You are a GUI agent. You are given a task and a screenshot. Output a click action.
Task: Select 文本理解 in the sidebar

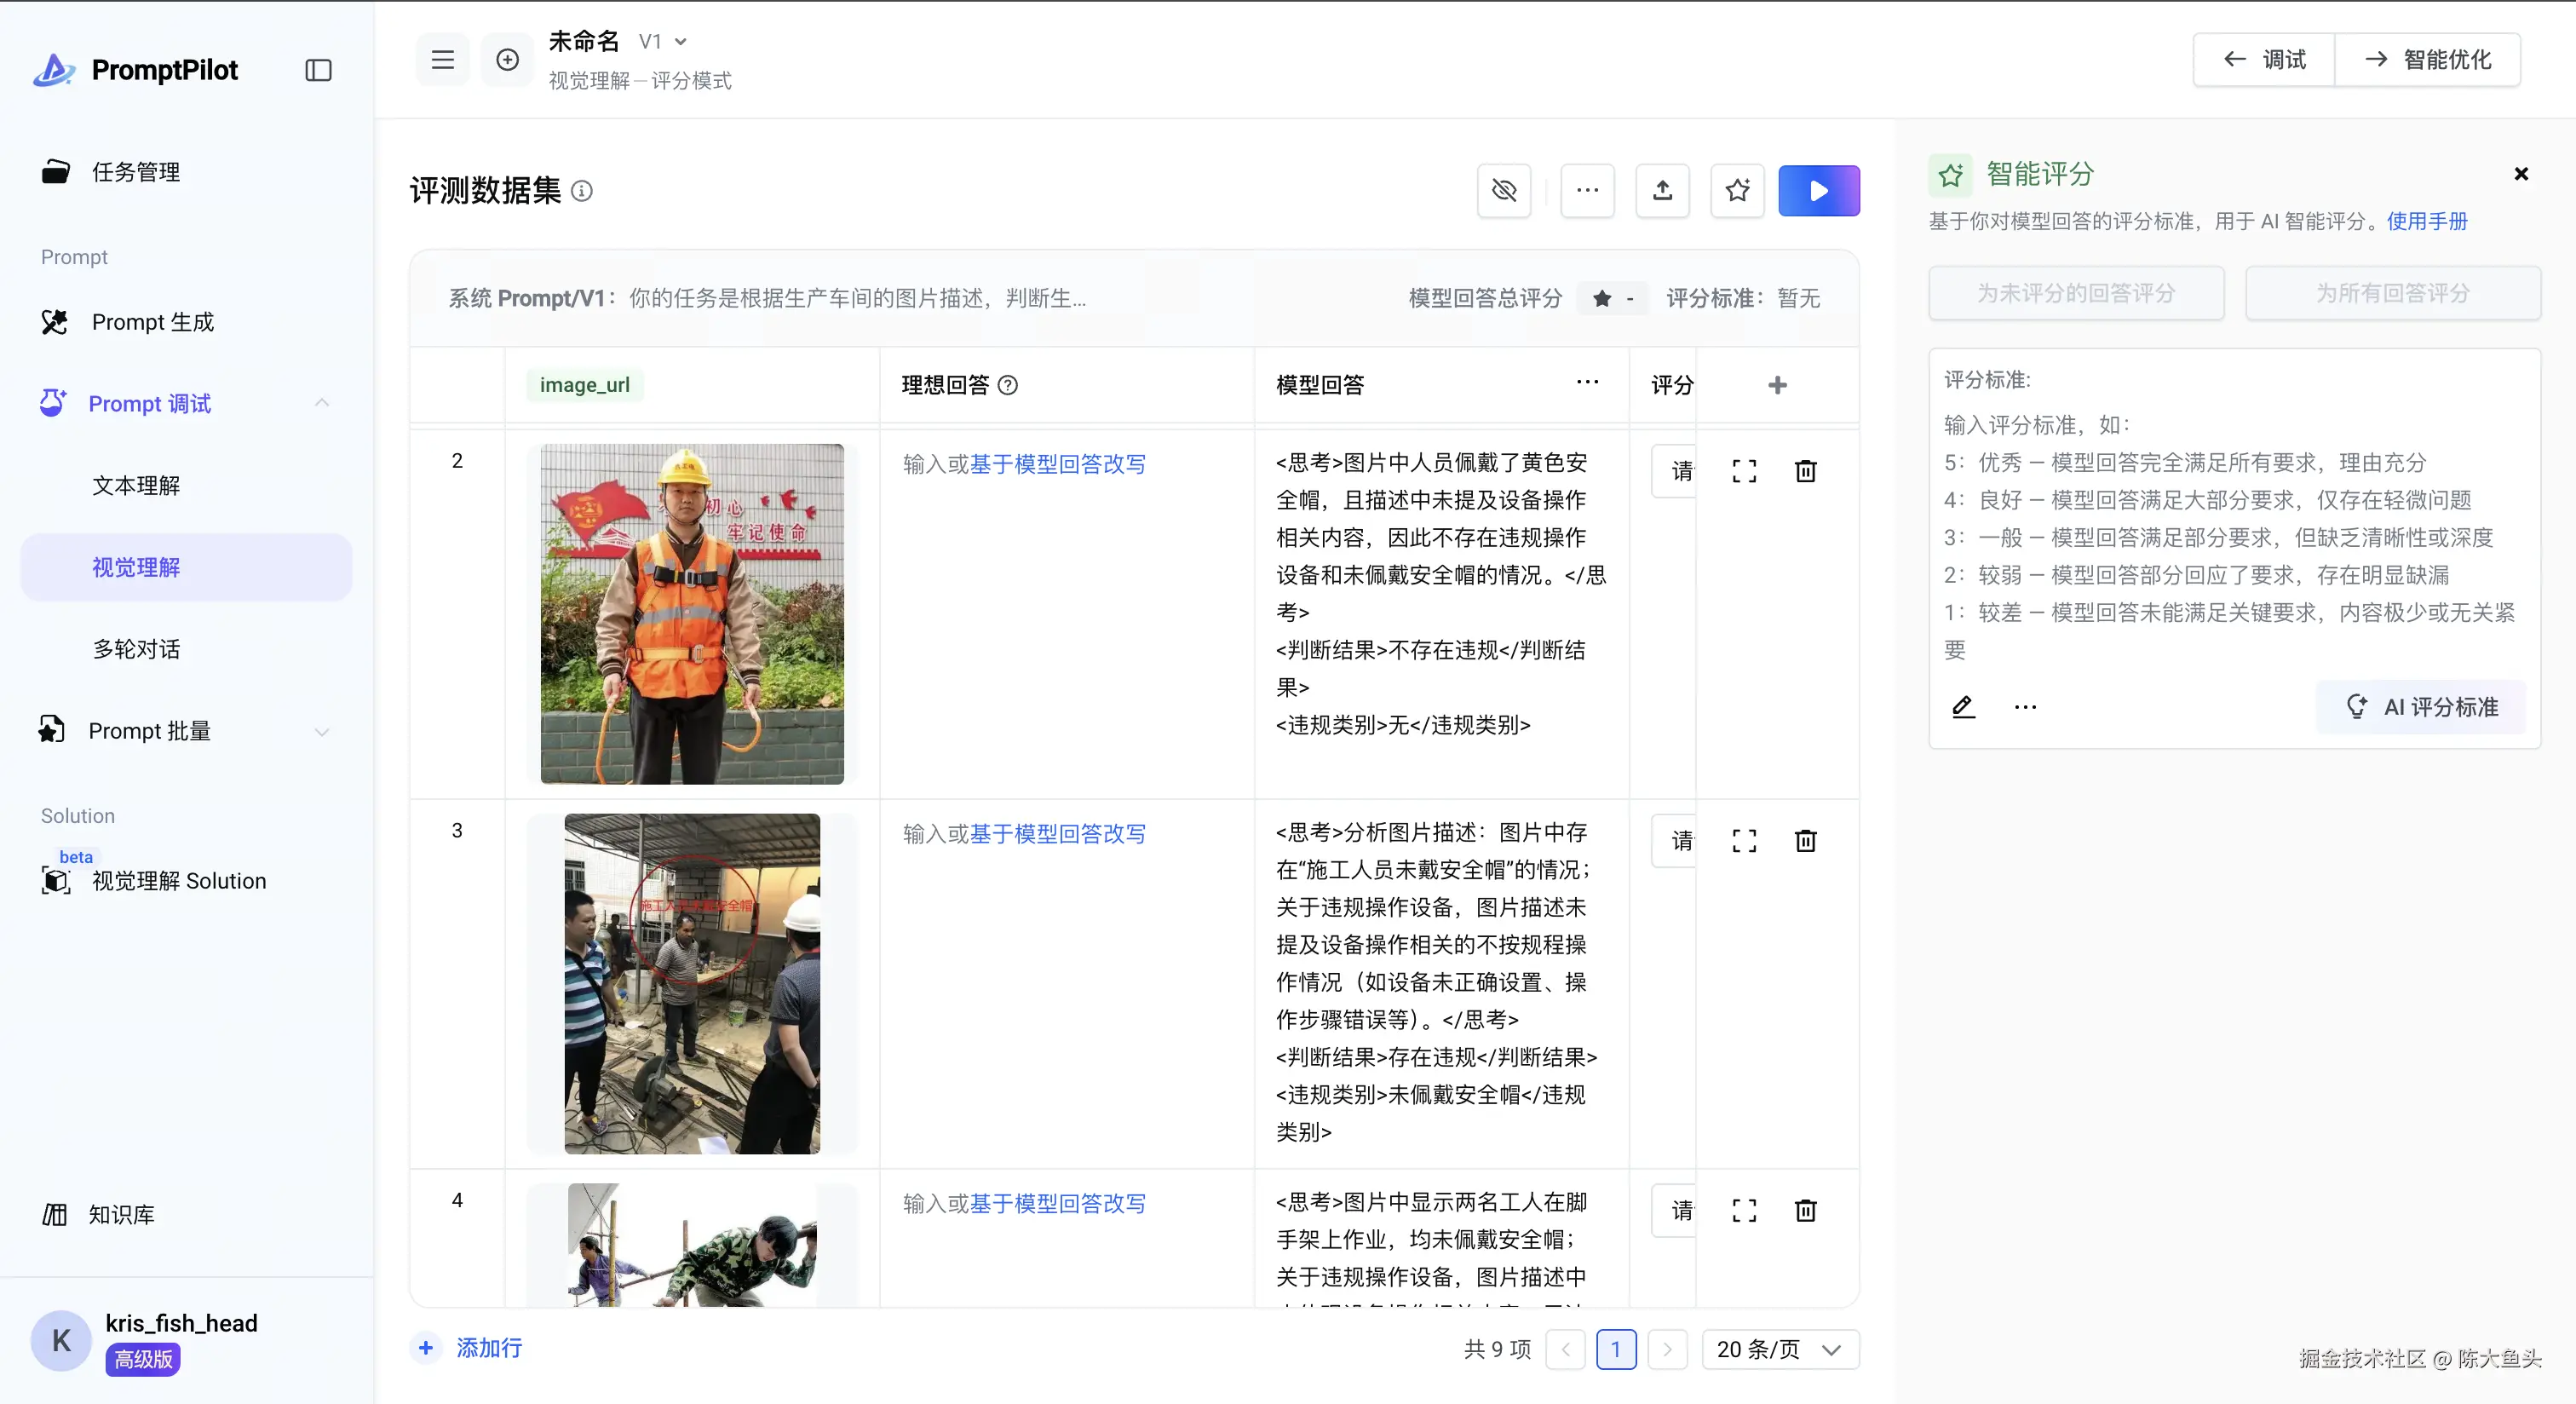pos(136,485)
